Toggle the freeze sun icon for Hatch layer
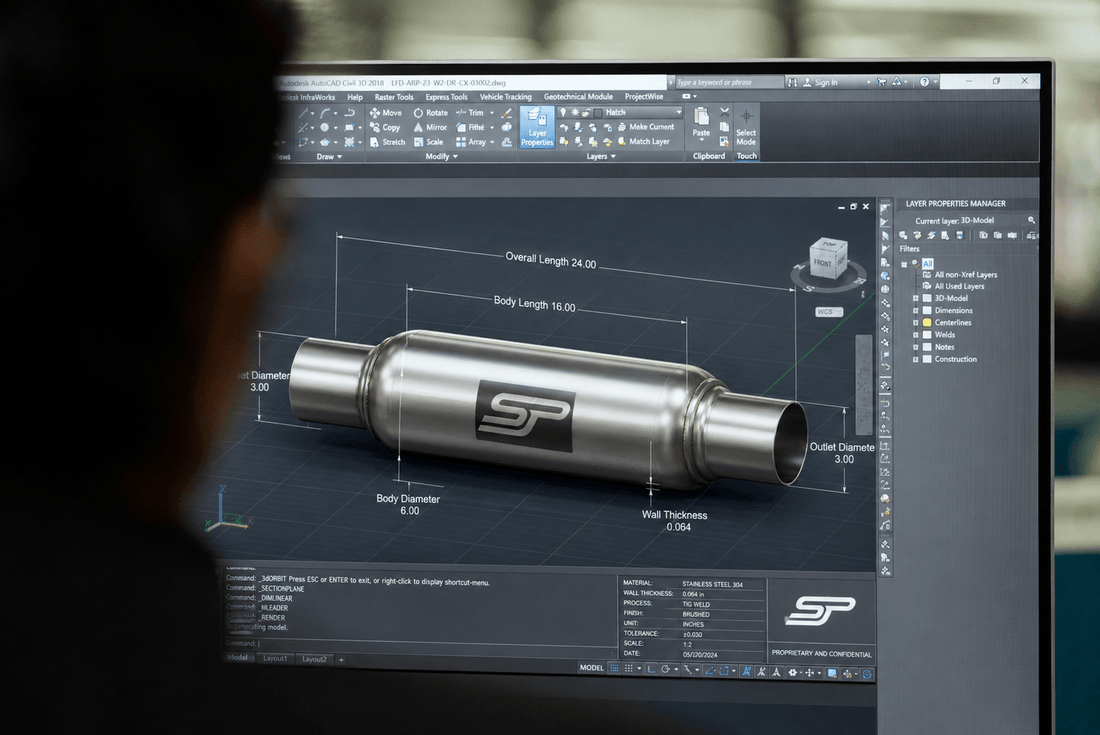Screen dimensions: 1100x735 (x=575, y=112)
